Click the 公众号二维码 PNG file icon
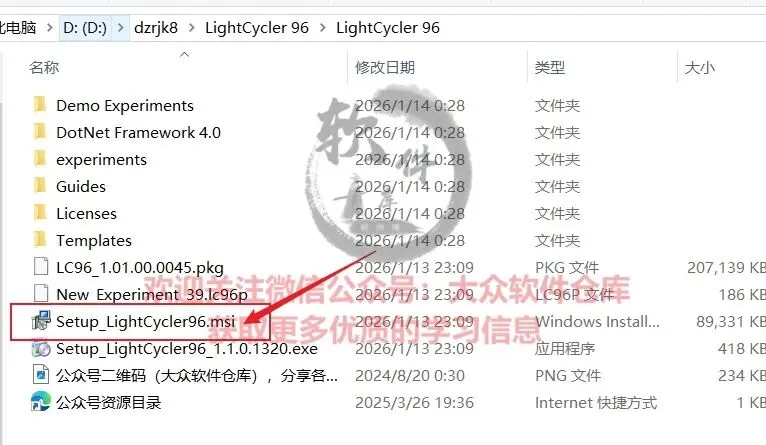766x445 pixels. click(x=41, y=375)
